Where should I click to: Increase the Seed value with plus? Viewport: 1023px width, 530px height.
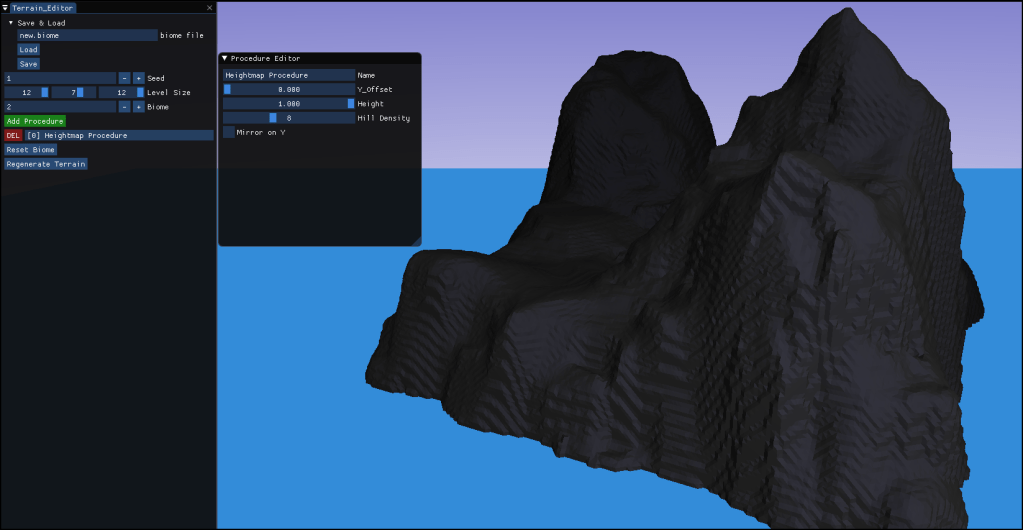[138, 78]
